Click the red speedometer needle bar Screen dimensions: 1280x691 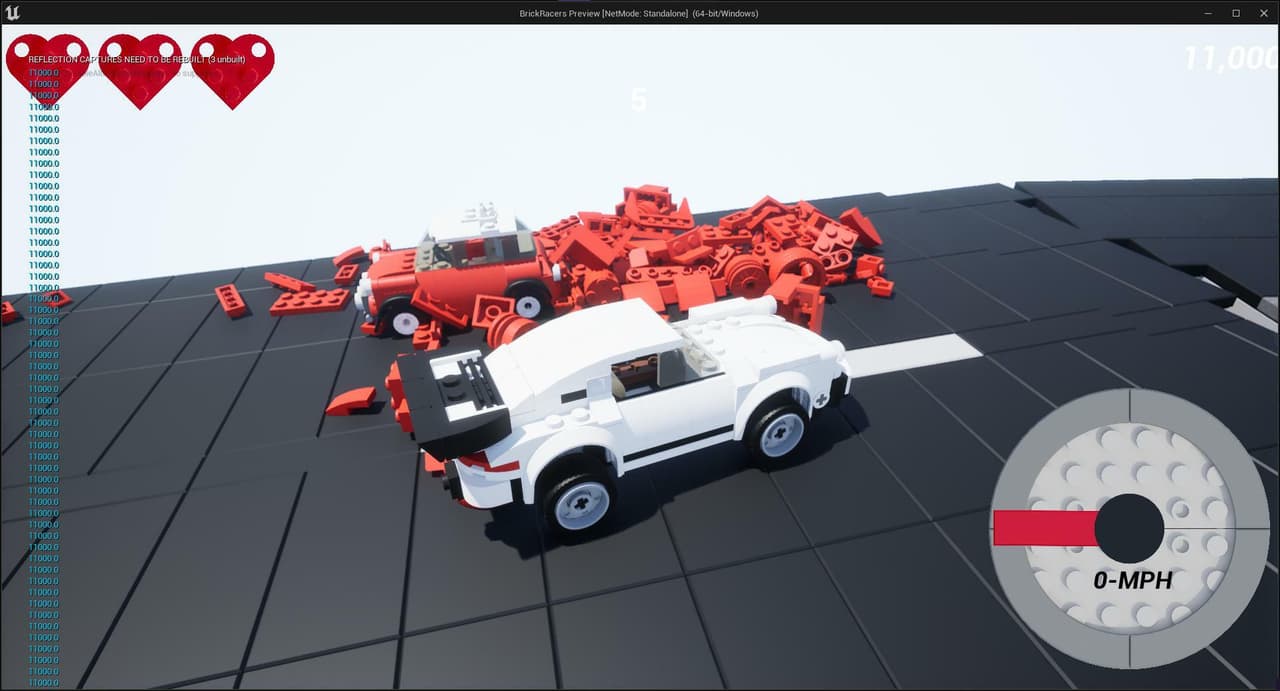click(x=1046, y=527)
